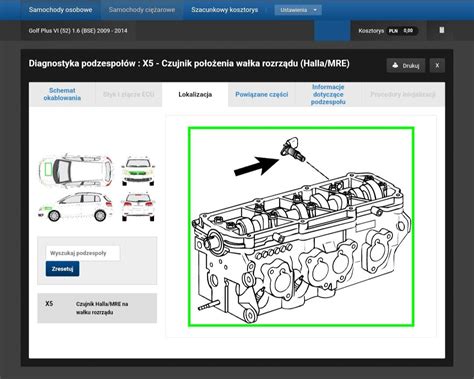Click the Zresetuj button

pyautogui.click(x=62, y=269)
